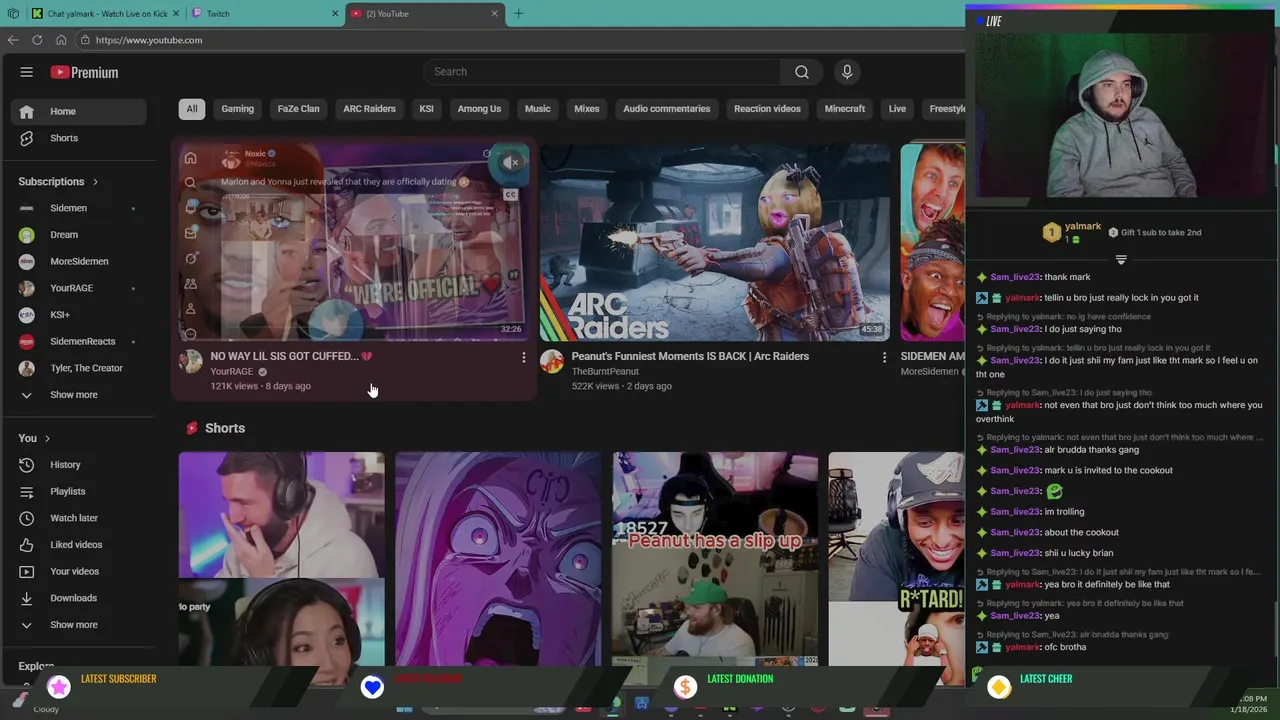Click the chat collapse arrow under yalmark leaderboard
This screenshot has width=1280, height=720.
coord(1121,259)
